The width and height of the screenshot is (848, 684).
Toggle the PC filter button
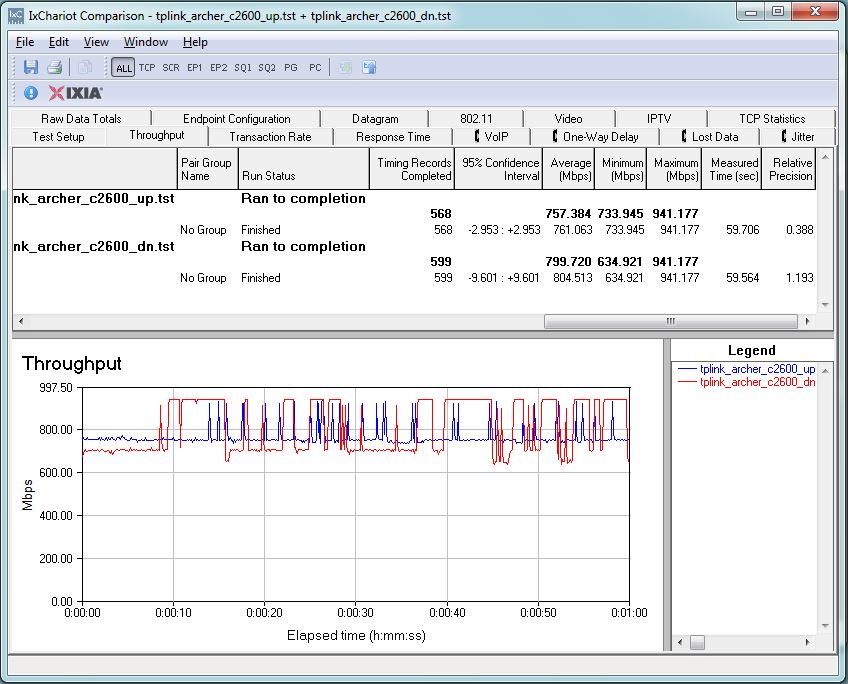click(315, 68)
